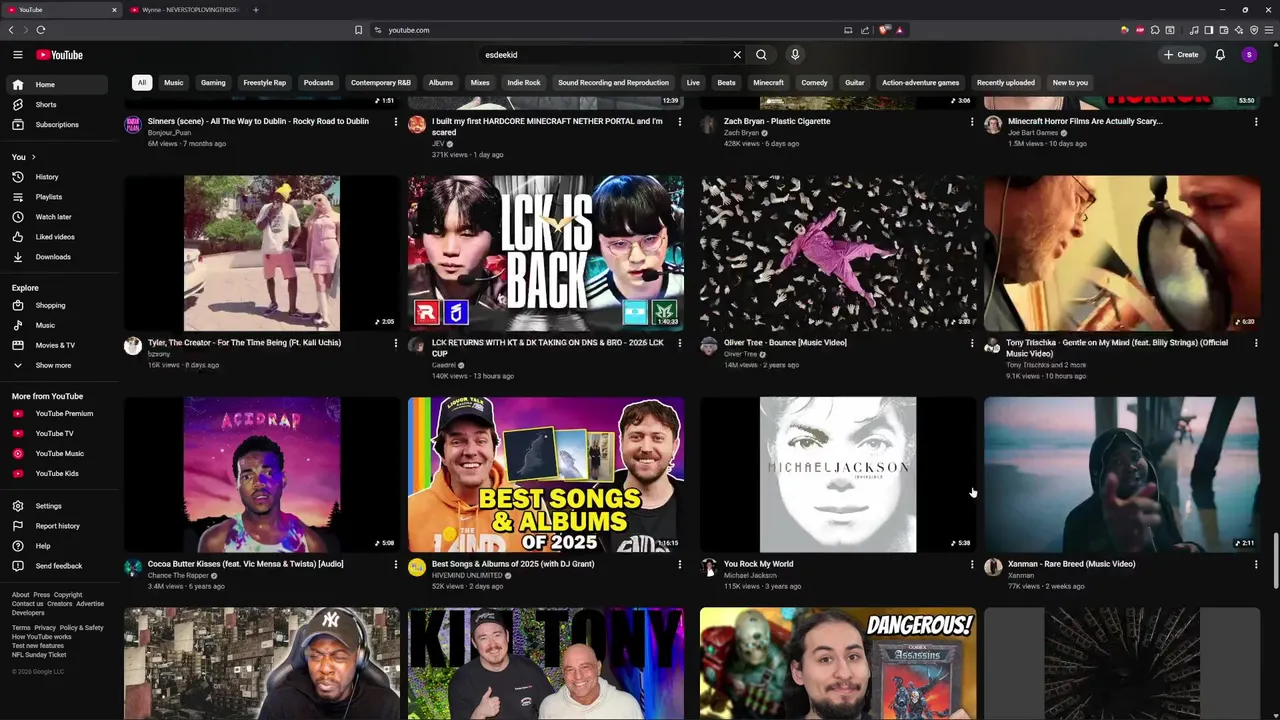Open the browser extensions puzzle icon
Screen dimensions: 1280x720
coord(1155,30)
